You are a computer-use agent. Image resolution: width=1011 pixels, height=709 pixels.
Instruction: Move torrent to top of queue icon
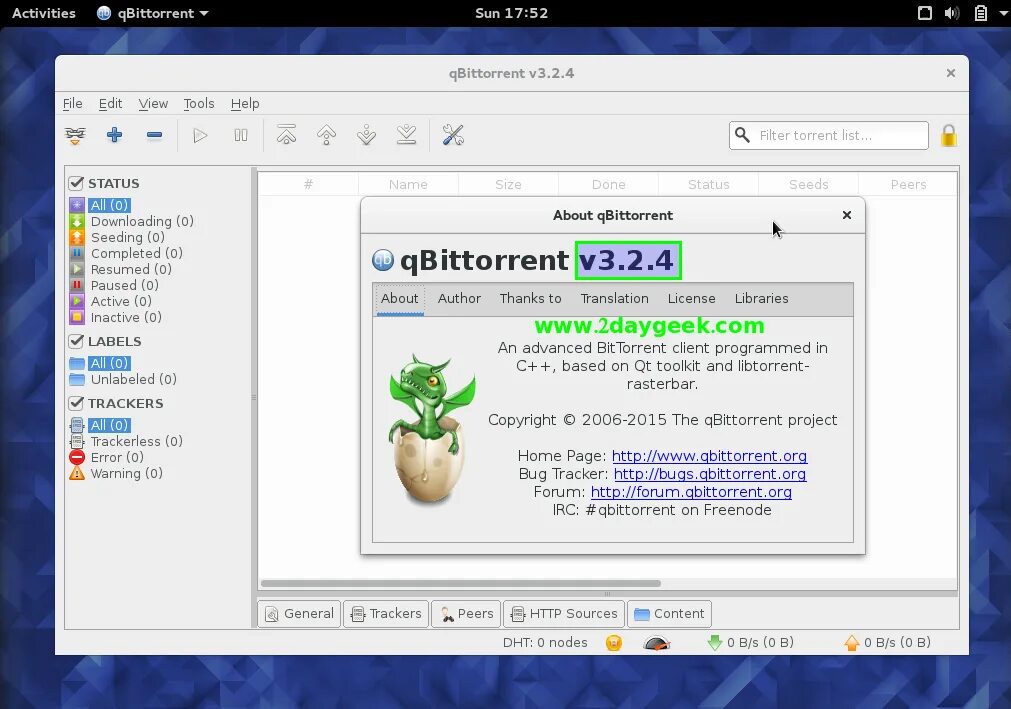coord(286,135)
